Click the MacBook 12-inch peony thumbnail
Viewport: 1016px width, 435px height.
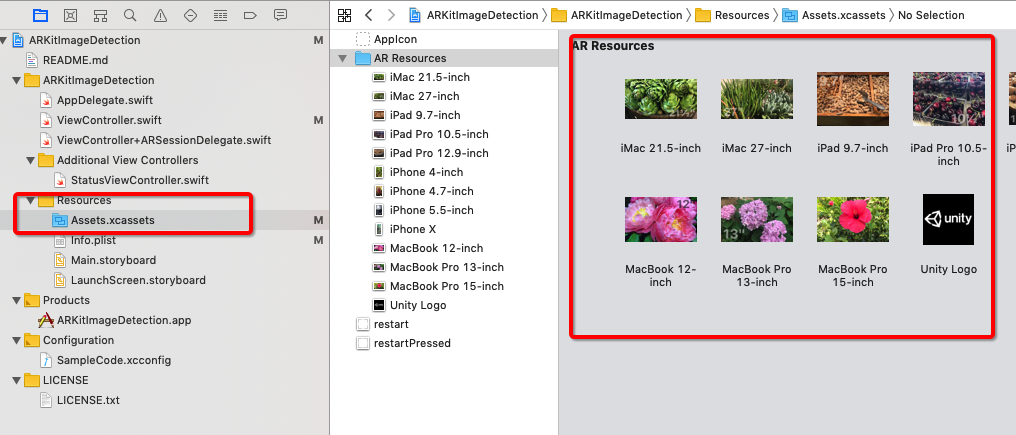660,218
